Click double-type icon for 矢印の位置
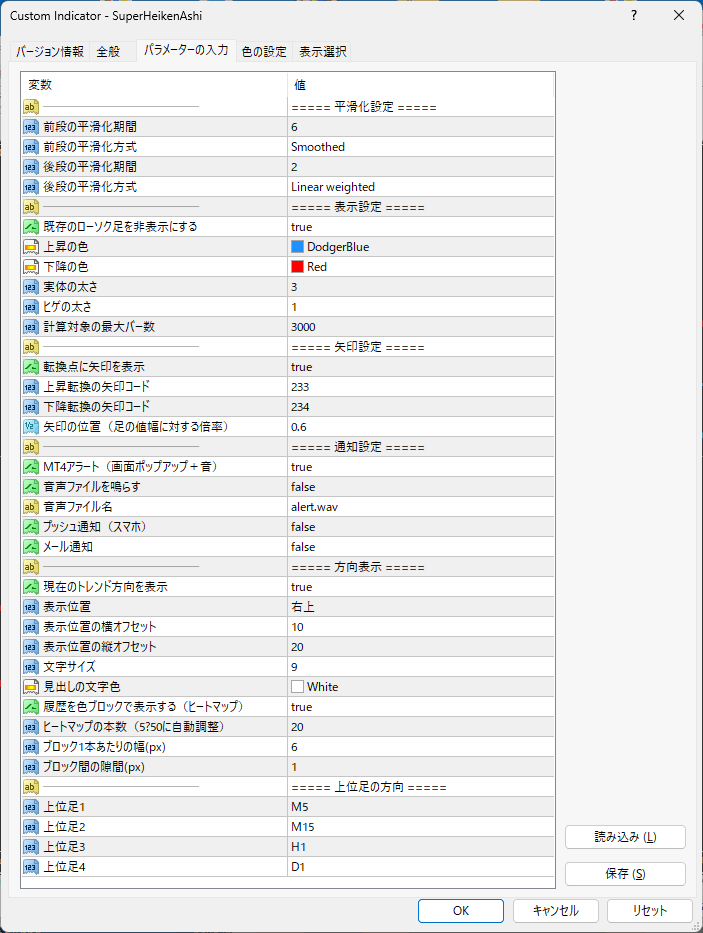Image resolution: width=703 pixels, height=933 pixels. click(30, 427)
